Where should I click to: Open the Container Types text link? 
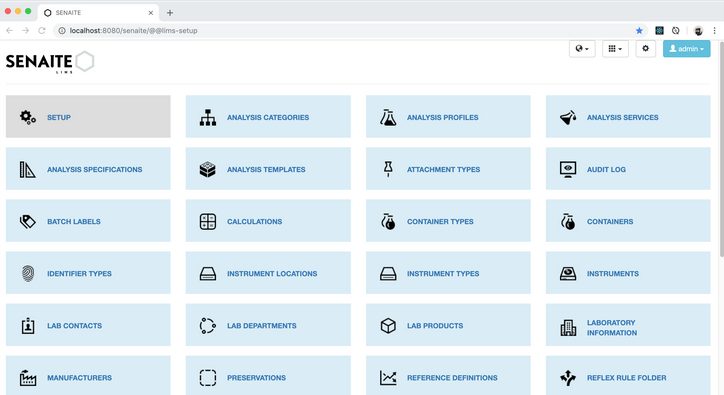[440, 222]
